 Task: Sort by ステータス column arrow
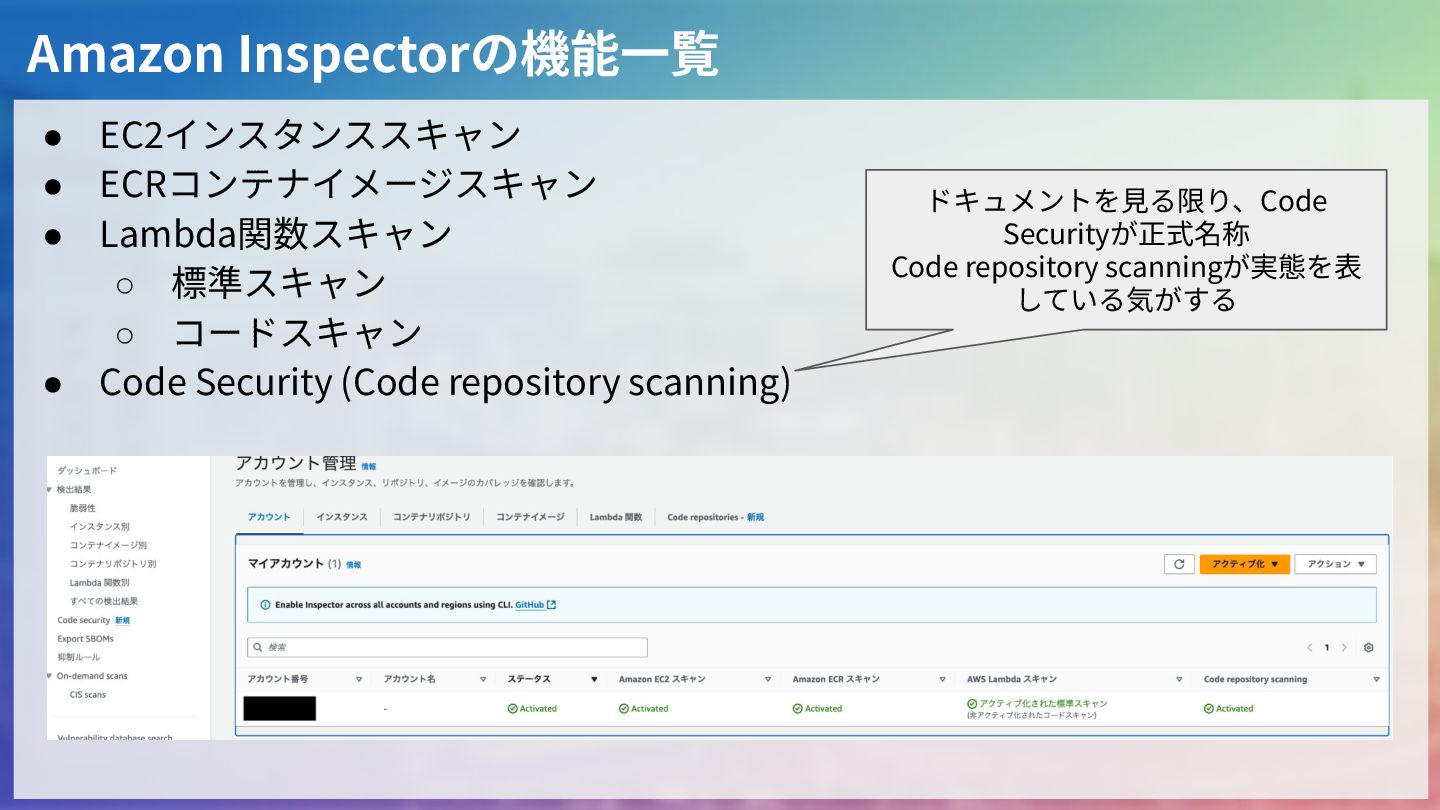click(x=594, y=679)
